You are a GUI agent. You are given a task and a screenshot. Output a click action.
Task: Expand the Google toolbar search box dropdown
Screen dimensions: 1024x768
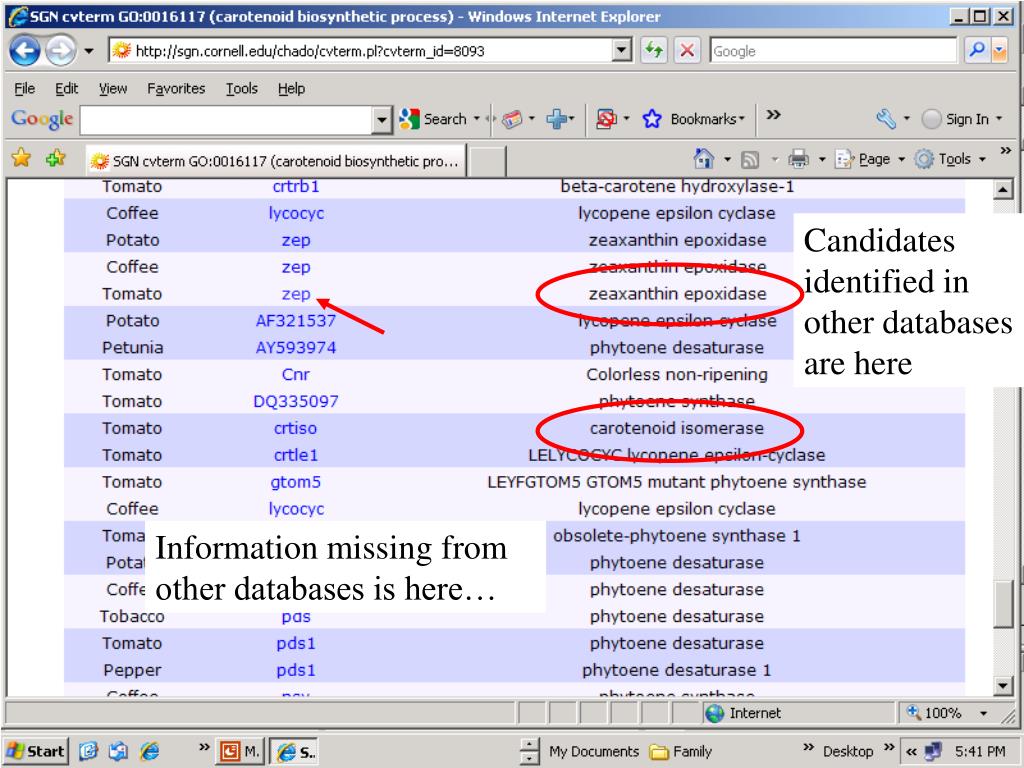[x=382, y=120]
